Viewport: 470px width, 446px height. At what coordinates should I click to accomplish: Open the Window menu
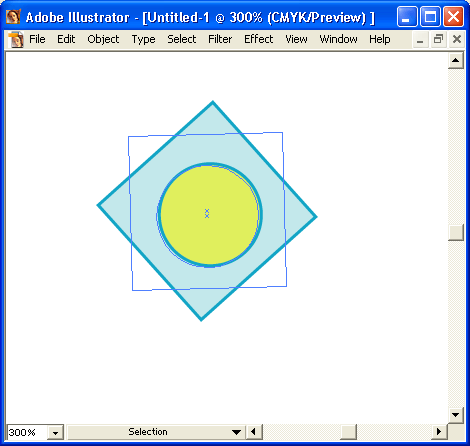point(338,39)
